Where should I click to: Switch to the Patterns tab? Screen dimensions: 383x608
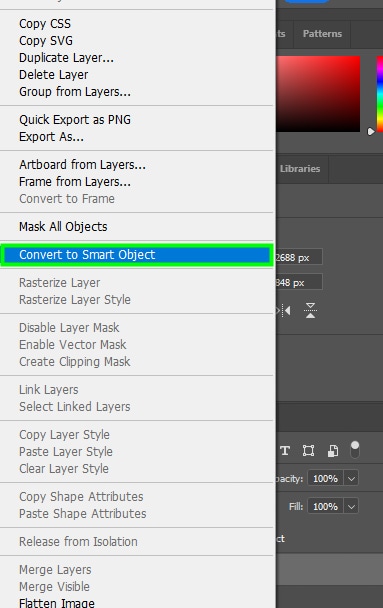[x=322, y=34]
